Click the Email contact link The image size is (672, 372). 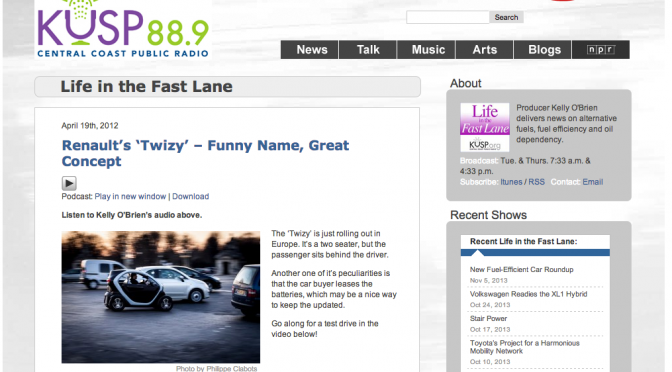coord(593,182)
